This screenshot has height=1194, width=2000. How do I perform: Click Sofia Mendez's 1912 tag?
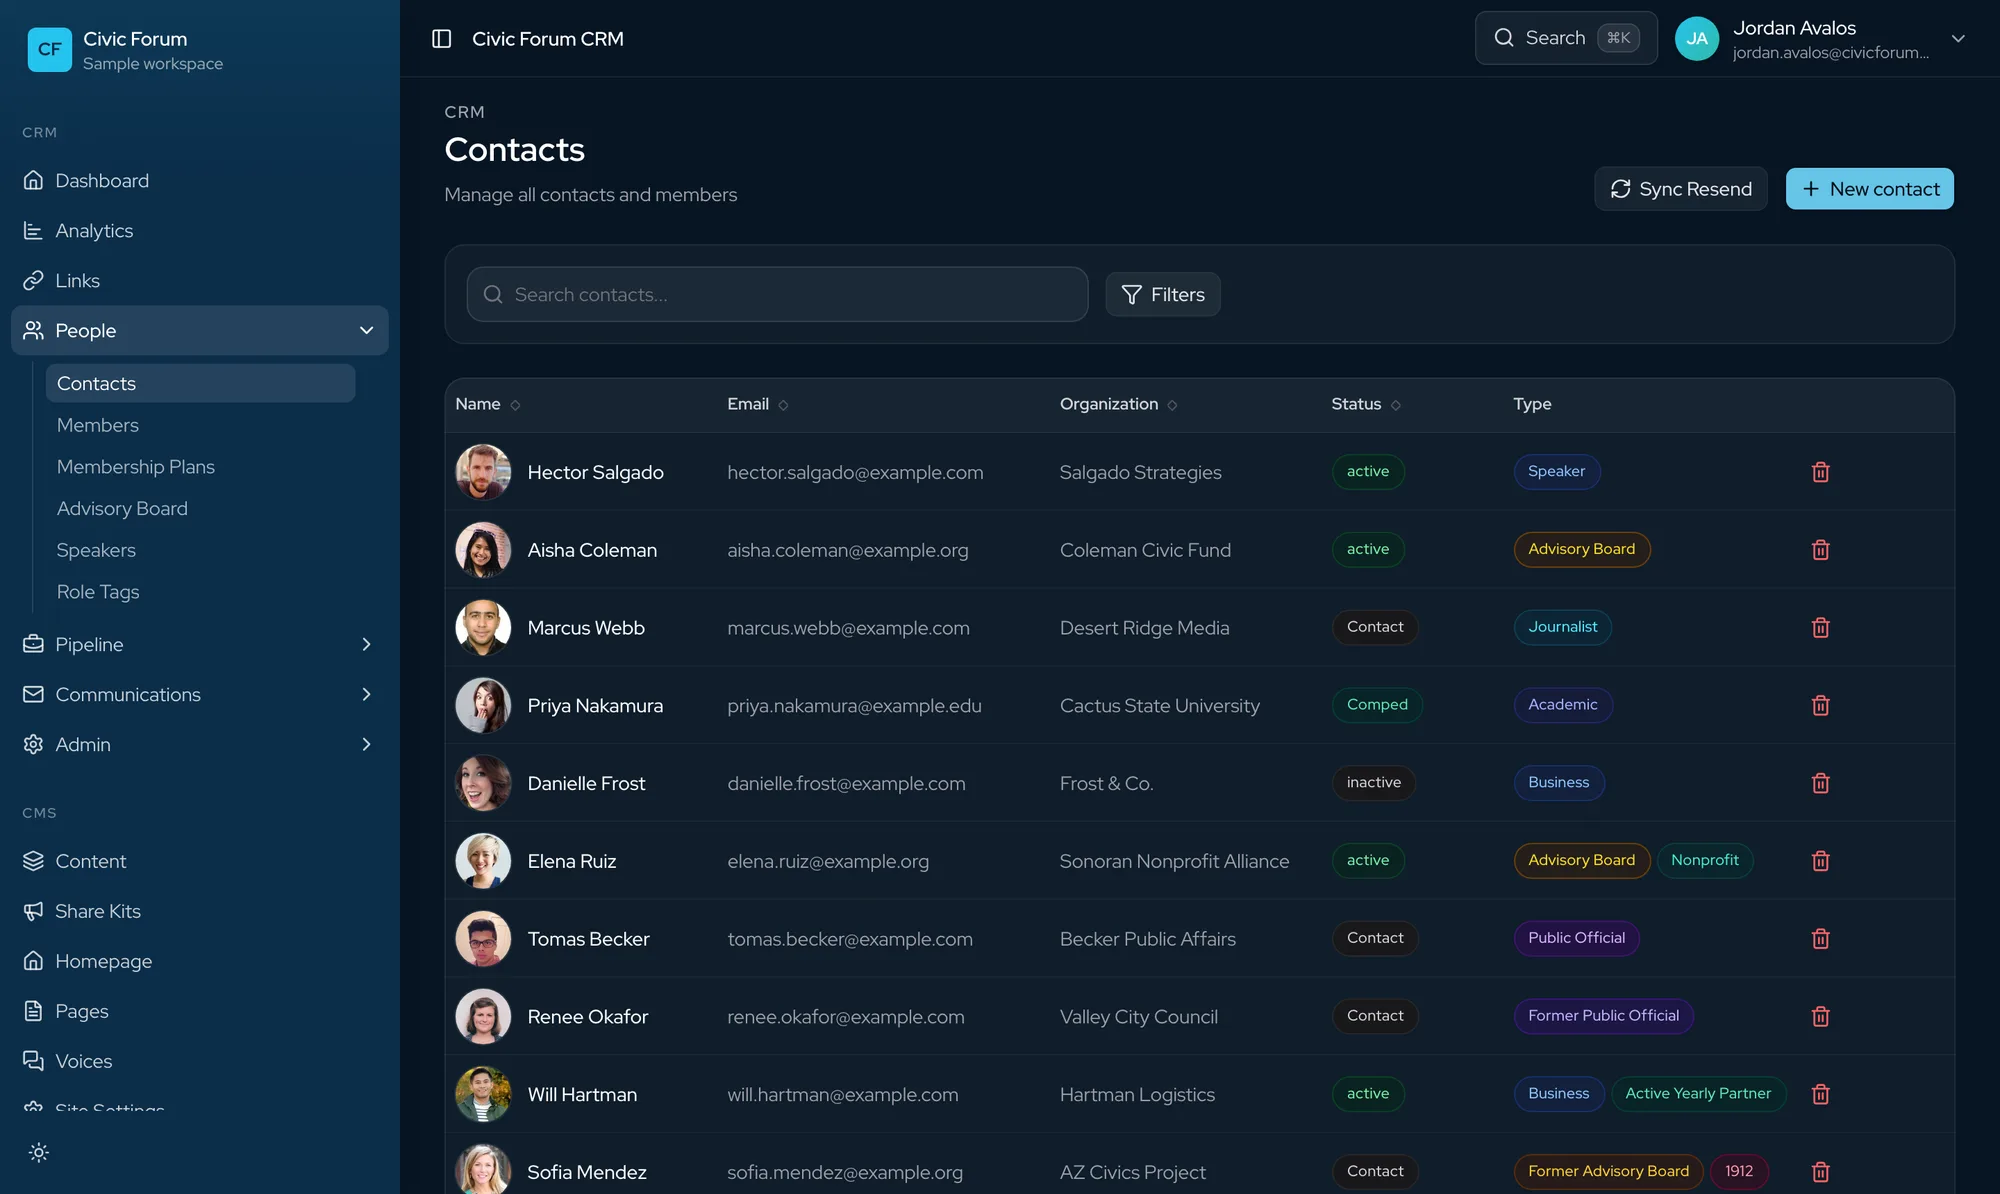click(x=1739, y=1171)
